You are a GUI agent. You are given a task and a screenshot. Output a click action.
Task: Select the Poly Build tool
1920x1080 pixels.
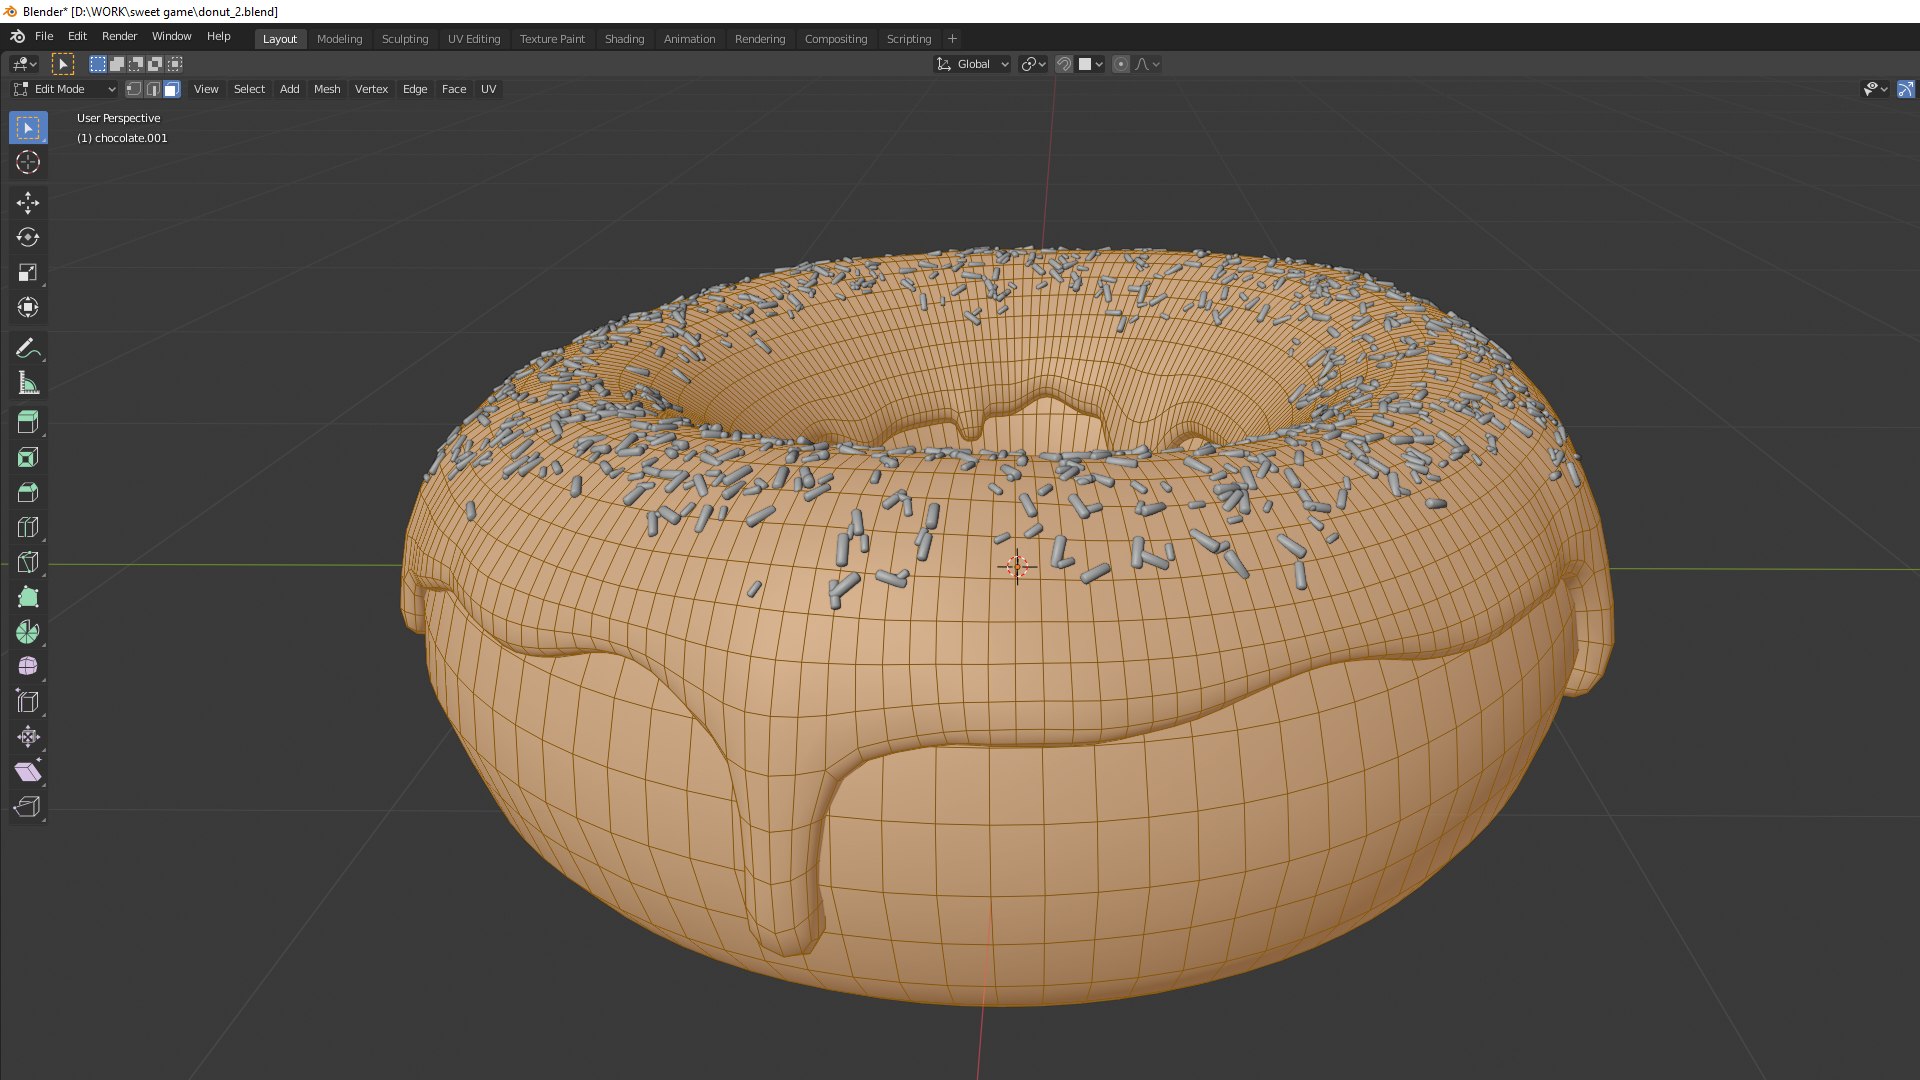click(x=28, y=597)
